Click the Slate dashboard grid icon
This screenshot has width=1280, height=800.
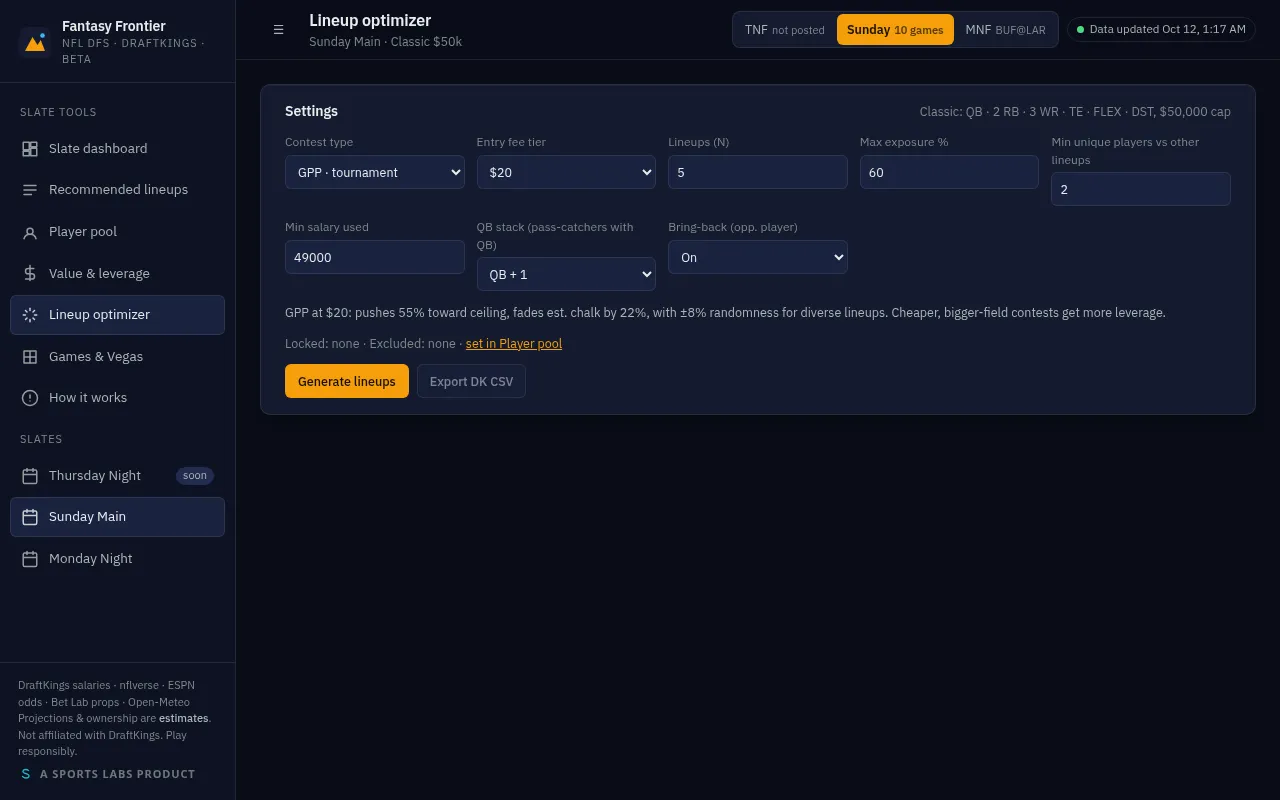point(30,149)
